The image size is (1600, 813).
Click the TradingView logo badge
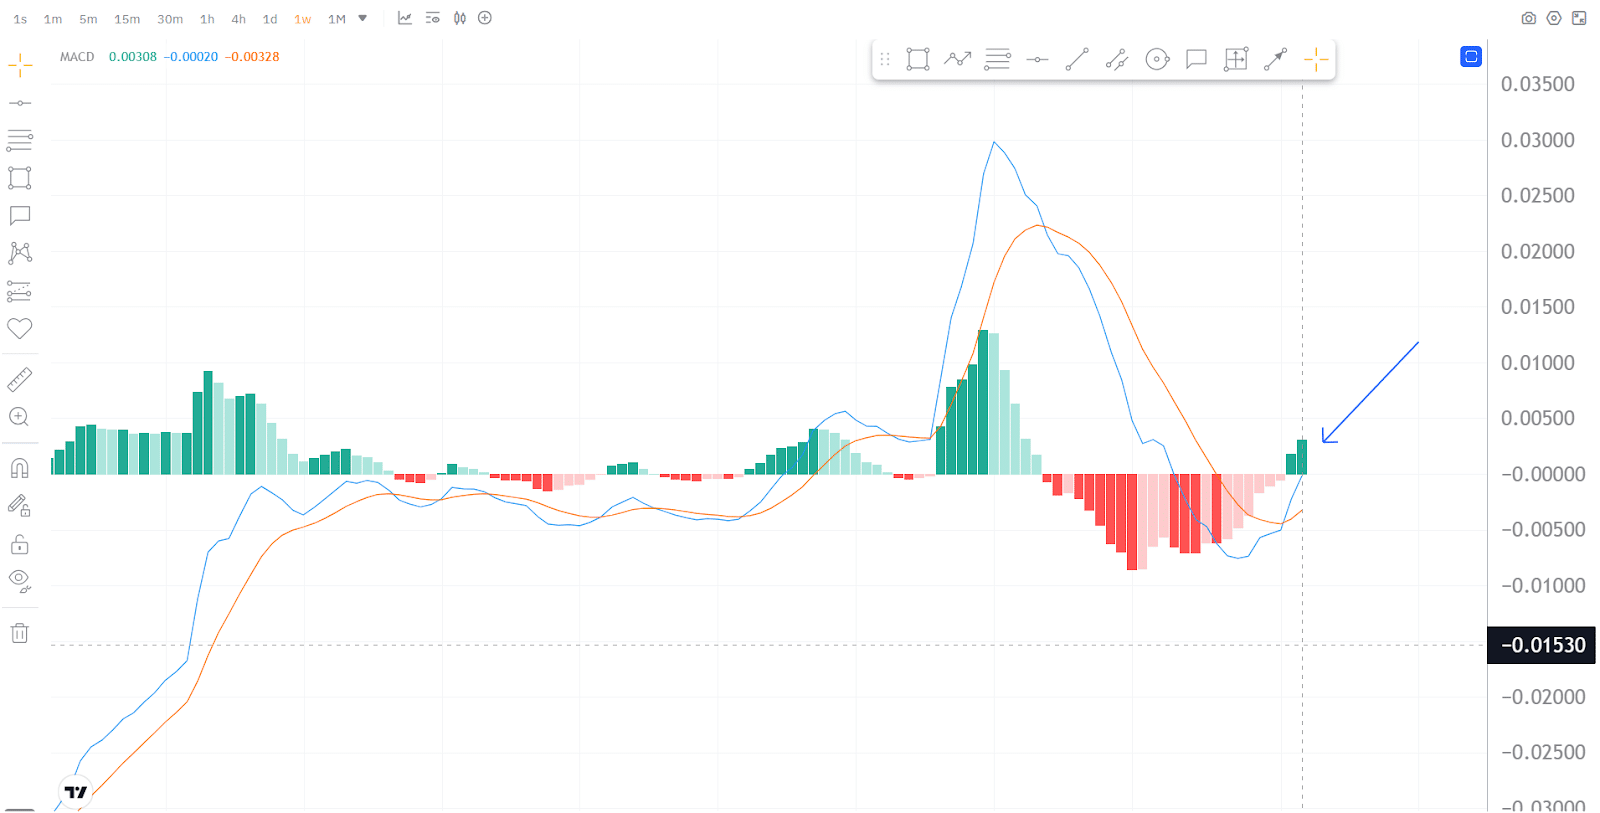[x=76, y=792]
